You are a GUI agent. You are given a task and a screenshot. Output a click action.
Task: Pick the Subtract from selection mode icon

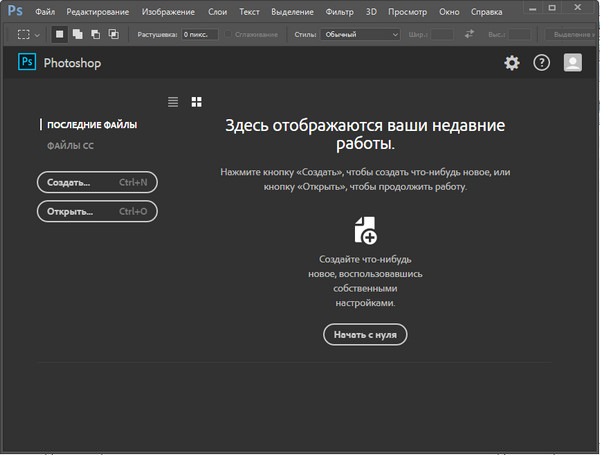pyautogui.click(x=95, y=34)
